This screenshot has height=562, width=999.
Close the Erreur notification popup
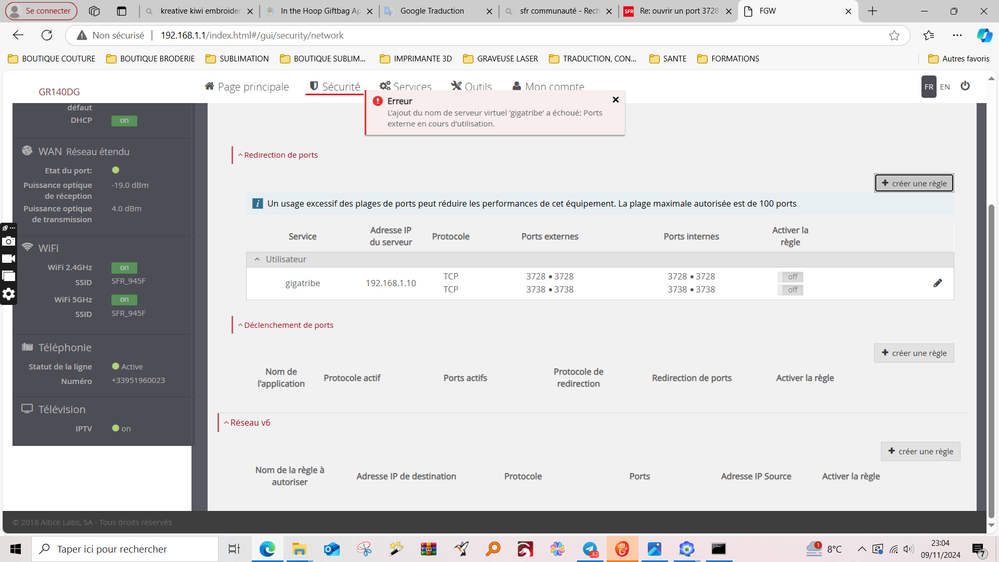[x=615, y=100]
